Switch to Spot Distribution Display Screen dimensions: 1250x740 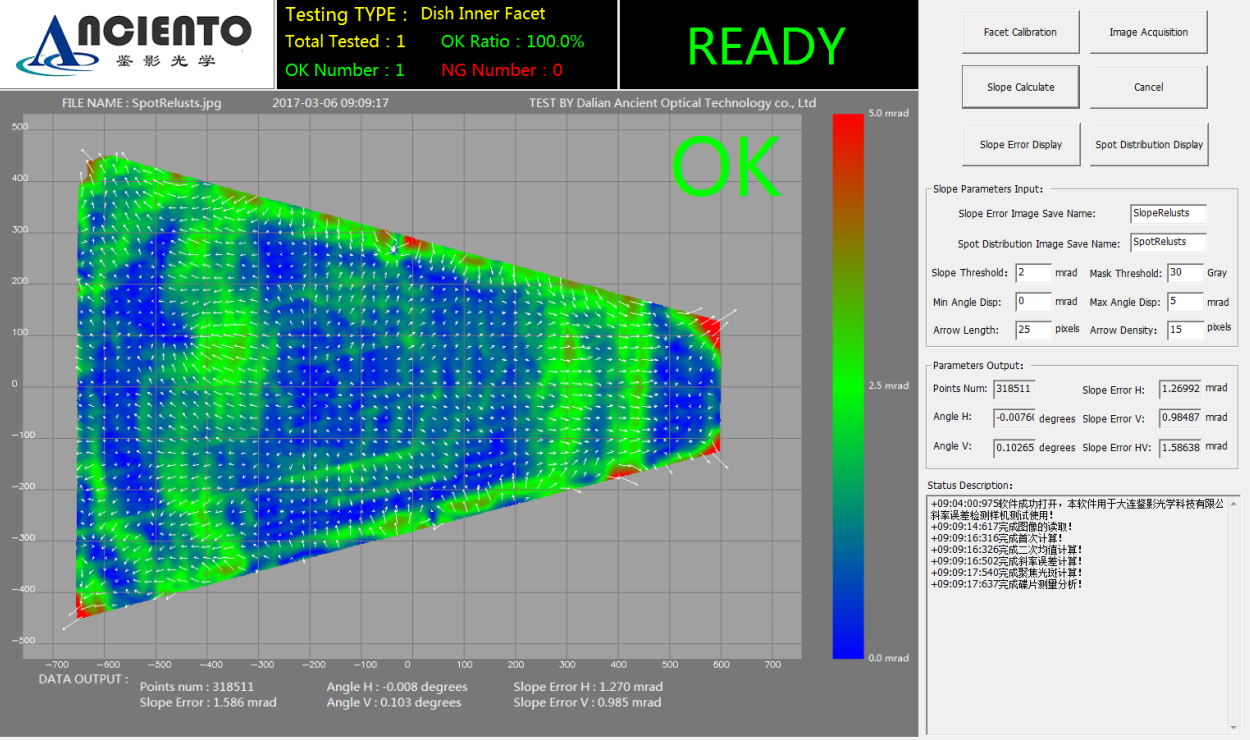click(x=1148, y=144)
